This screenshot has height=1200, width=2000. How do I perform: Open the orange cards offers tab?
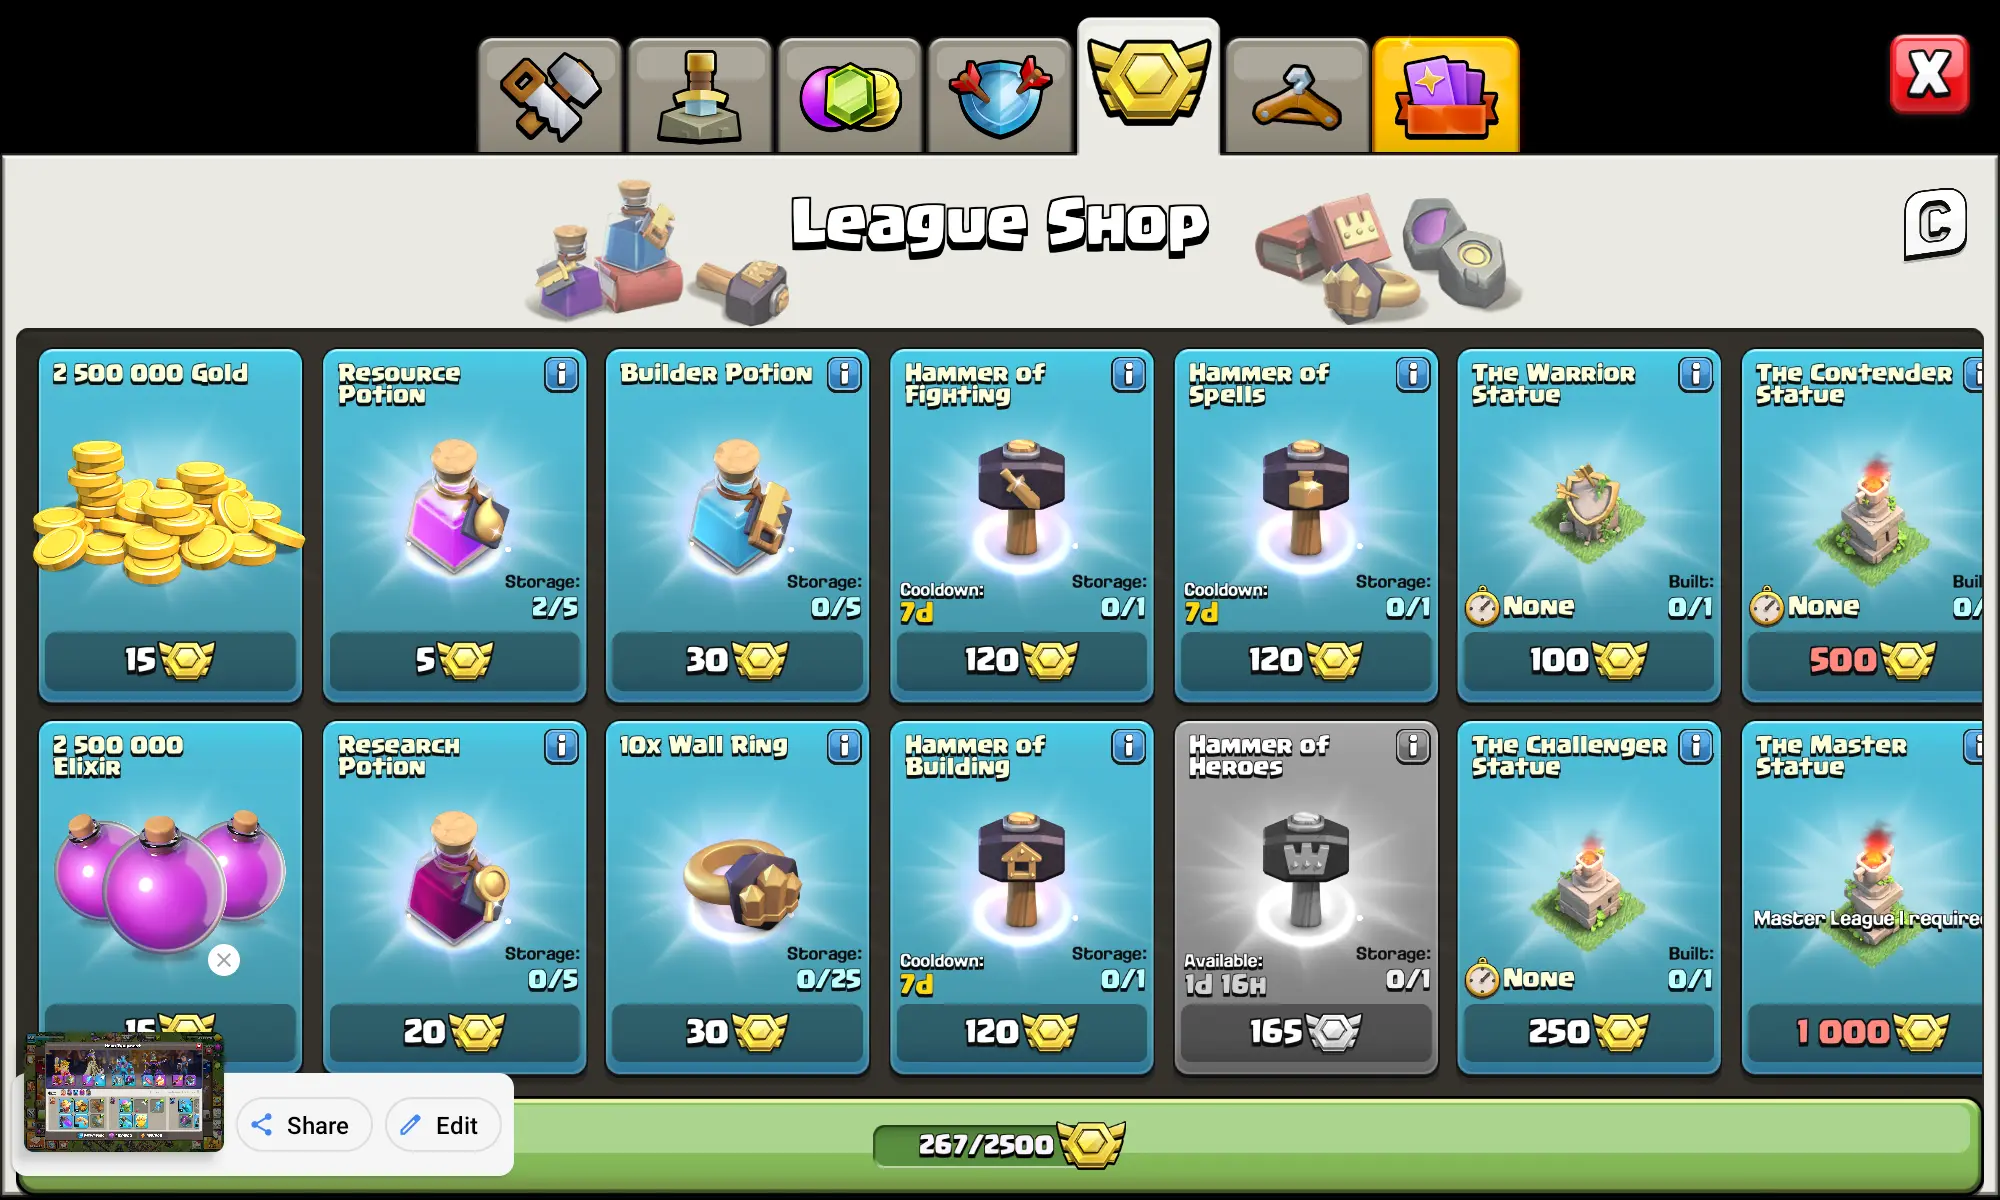point(1446,96)
